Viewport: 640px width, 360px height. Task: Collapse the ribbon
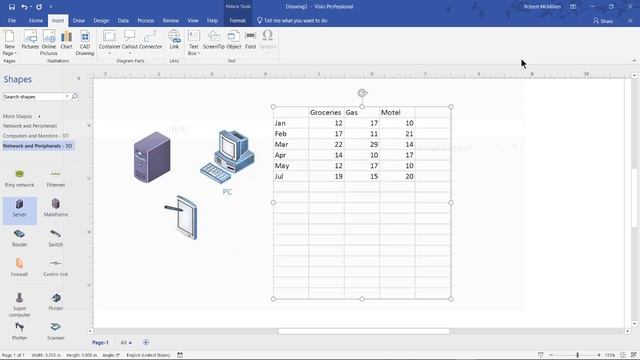(634, 61)
